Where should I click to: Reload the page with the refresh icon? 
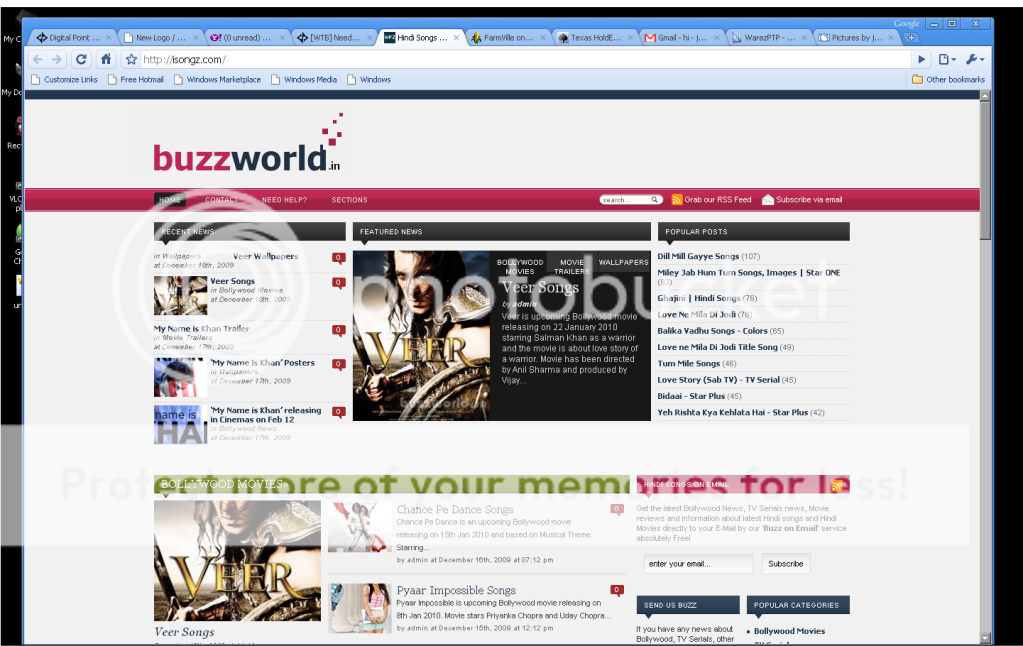[x=82, y=59]
